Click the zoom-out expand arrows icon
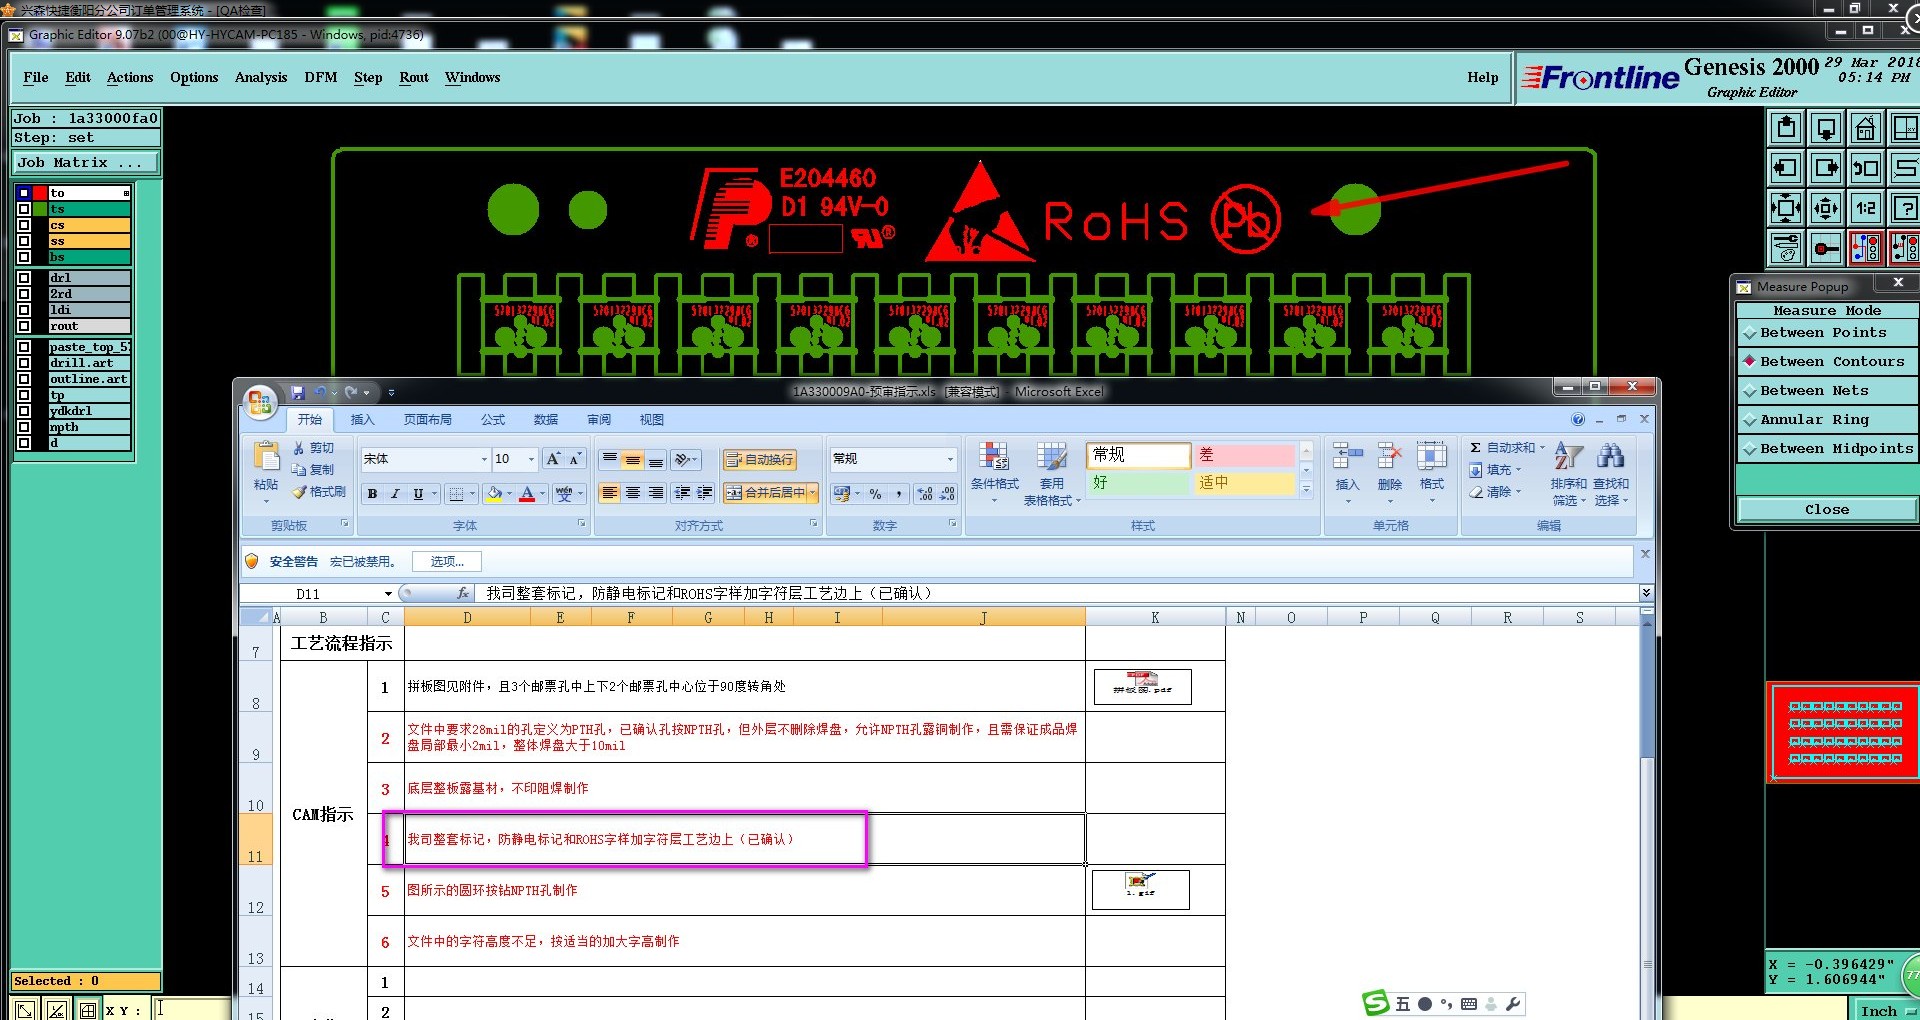The image size is (1920, 1020). point(1786,208)
